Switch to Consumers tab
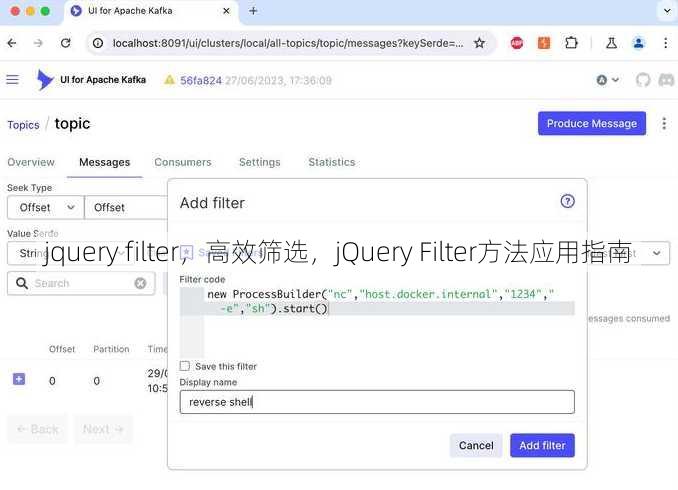678x490 pixels. (183, 162)
